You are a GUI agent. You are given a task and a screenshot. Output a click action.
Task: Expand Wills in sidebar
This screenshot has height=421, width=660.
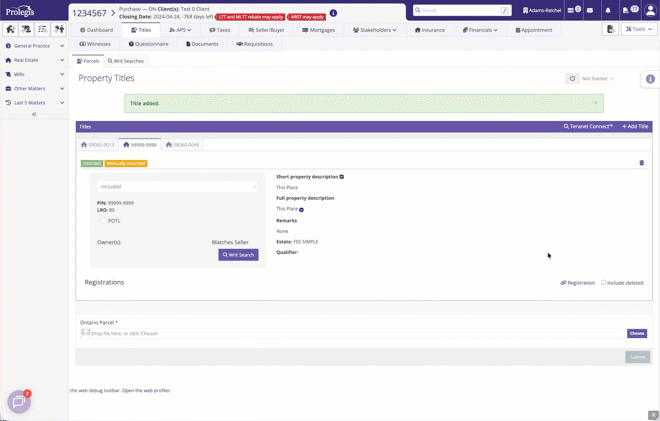(35, 75)
